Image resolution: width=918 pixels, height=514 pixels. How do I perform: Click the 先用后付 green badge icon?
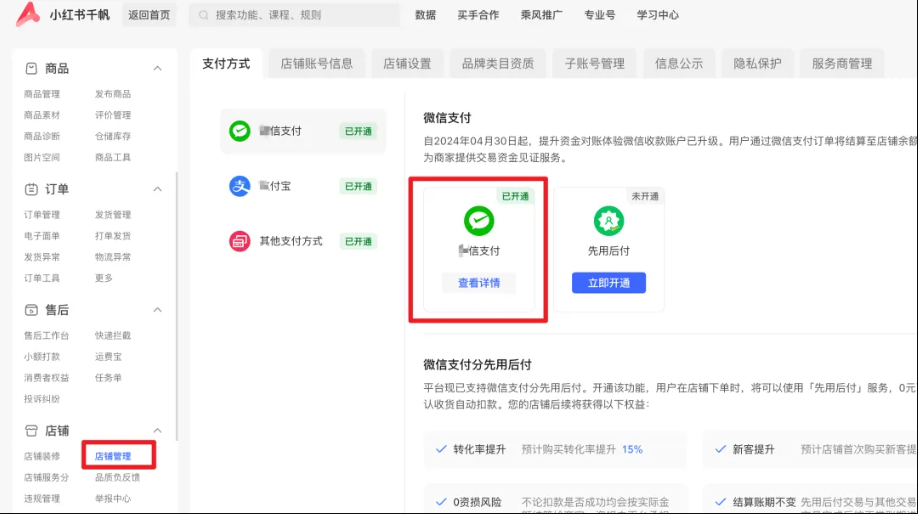coord(608,221)
